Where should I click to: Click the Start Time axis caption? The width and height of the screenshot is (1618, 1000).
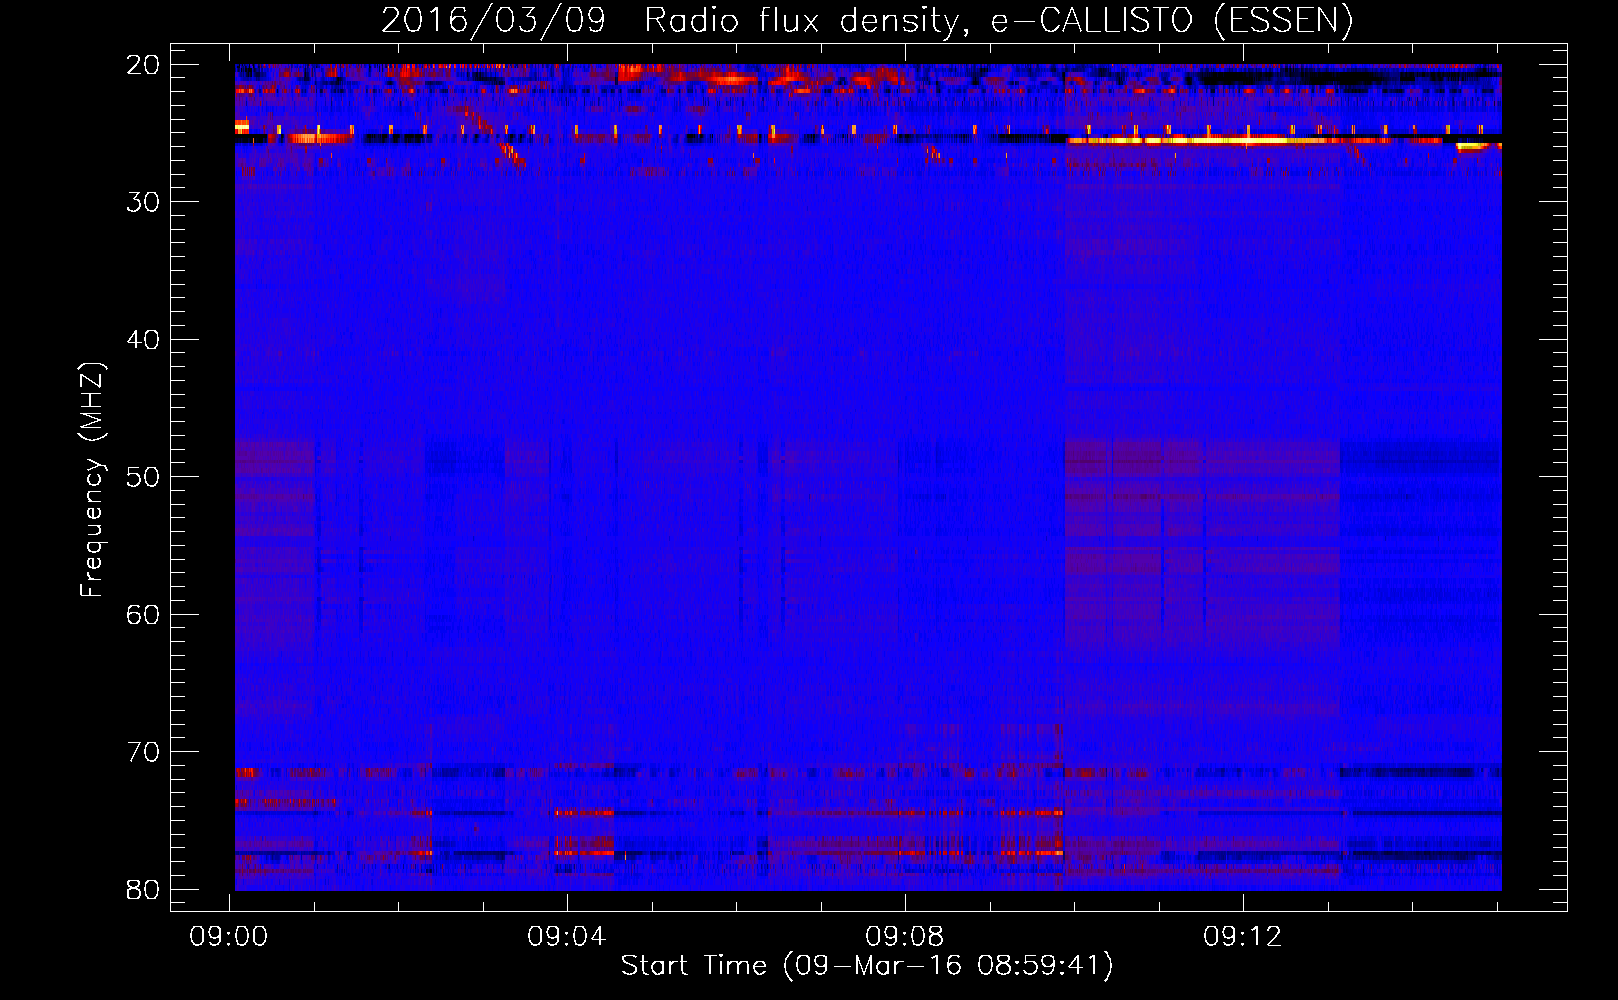pyautogui.click(x=867, y=966)
